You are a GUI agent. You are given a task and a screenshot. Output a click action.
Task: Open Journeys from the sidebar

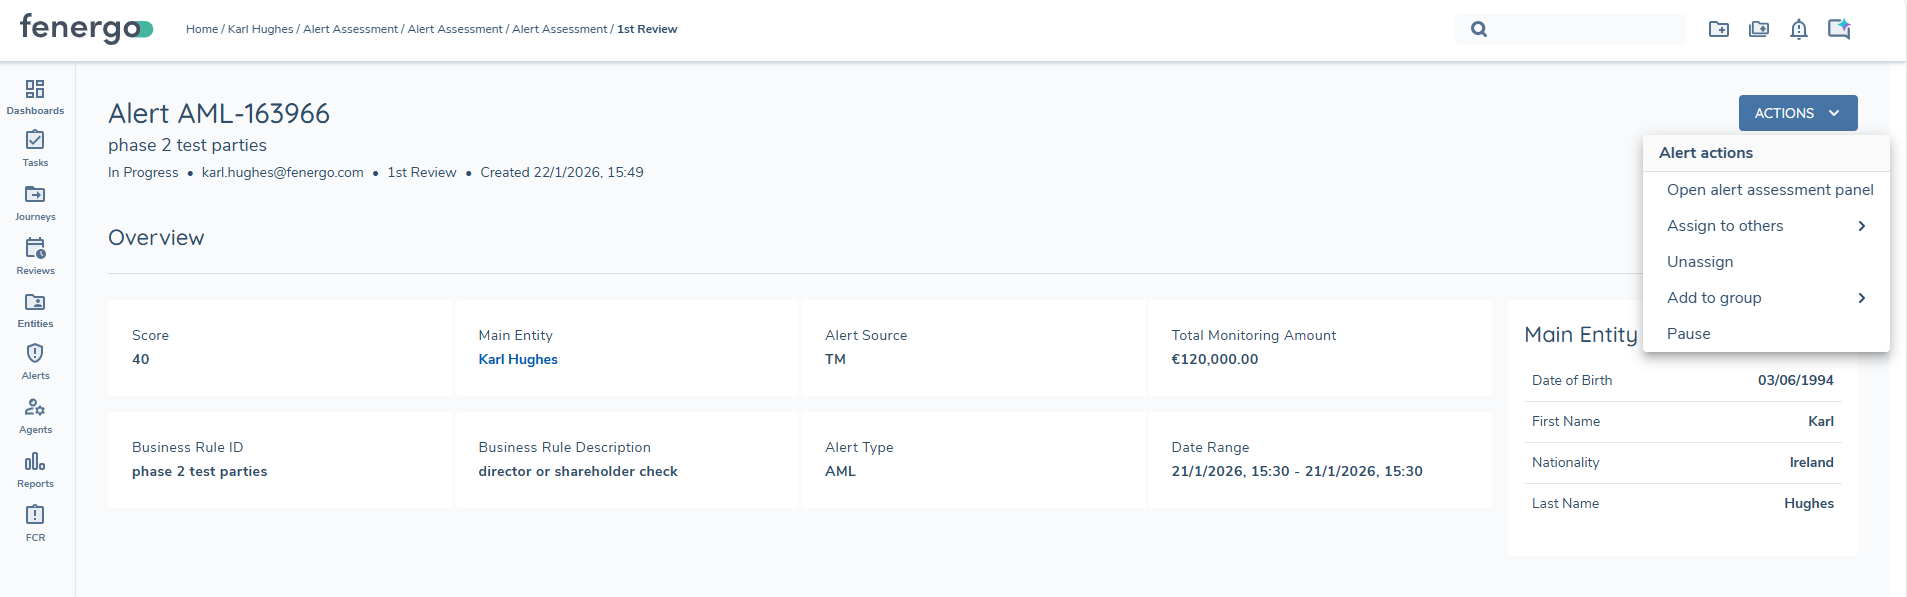tap(35, 195)
